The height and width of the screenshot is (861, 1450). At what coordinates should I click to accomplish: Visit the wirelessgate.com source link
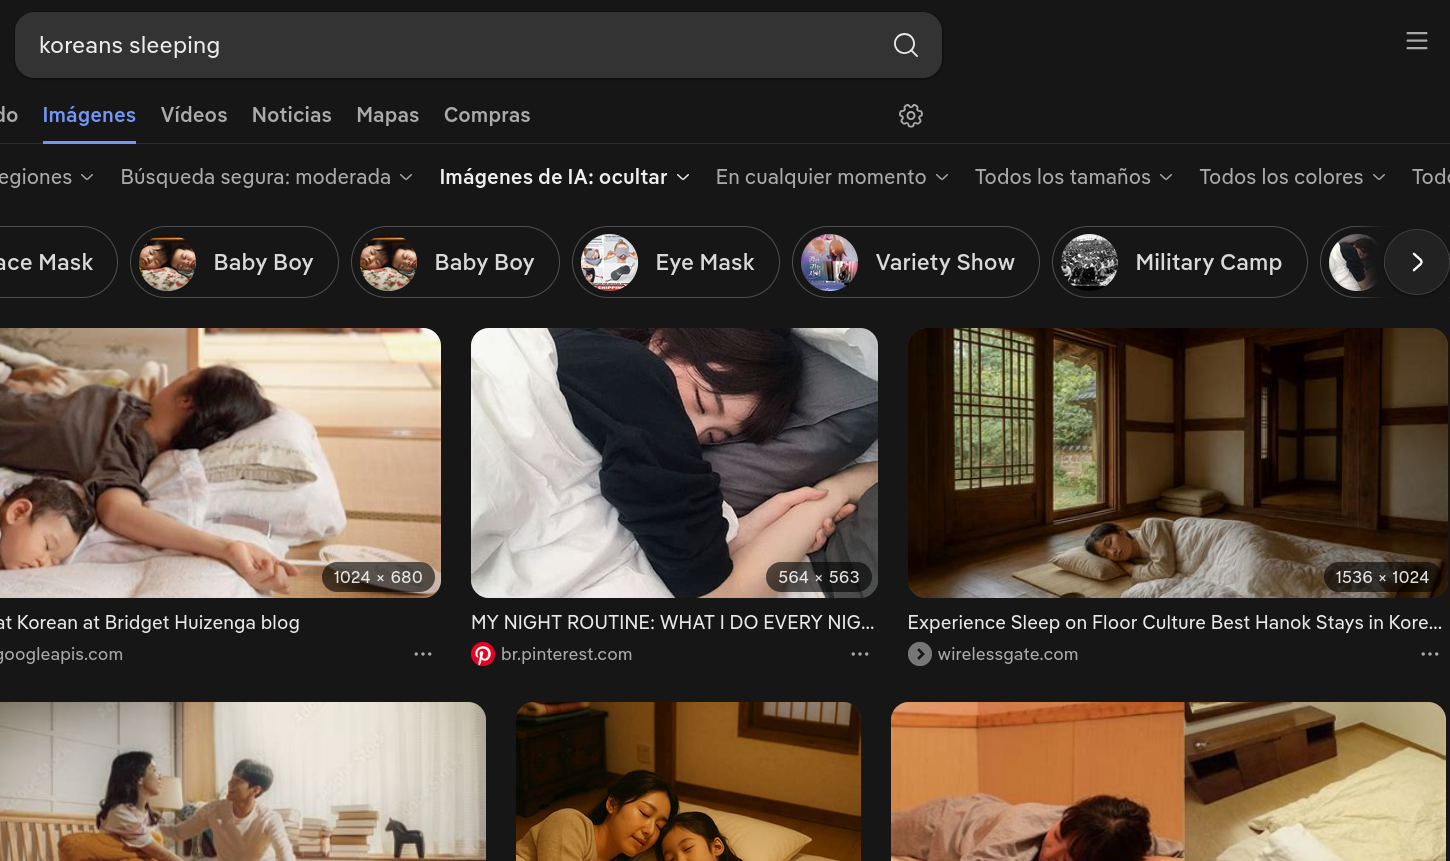tap(1008, 654)
